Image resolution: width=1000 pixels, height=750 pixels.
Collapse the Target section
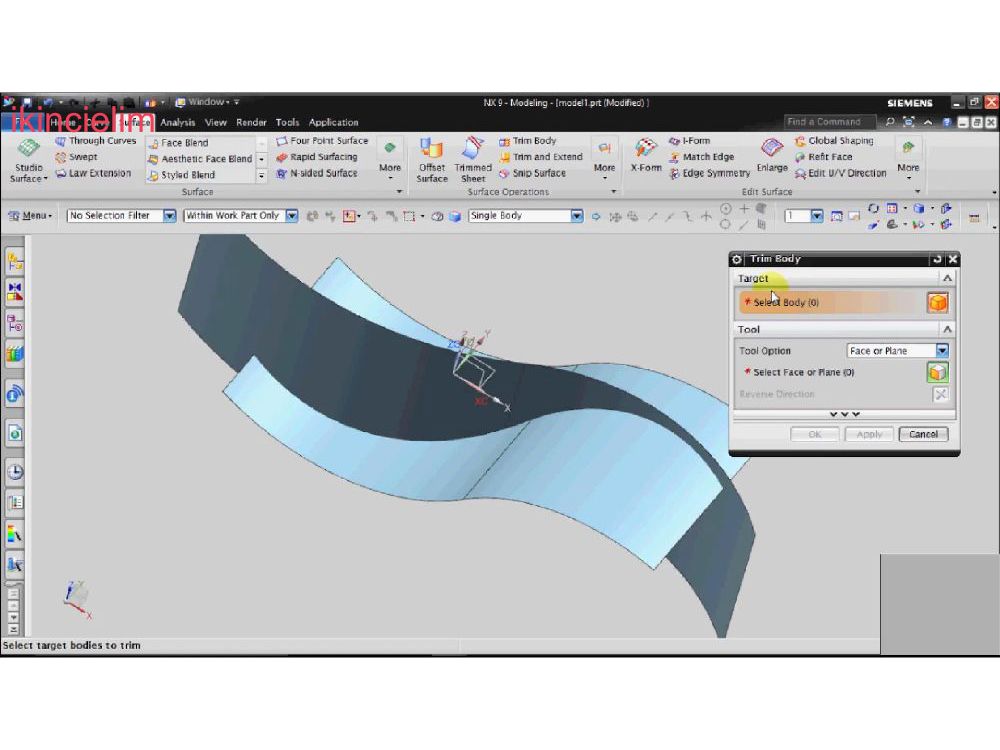click(947, 278)
